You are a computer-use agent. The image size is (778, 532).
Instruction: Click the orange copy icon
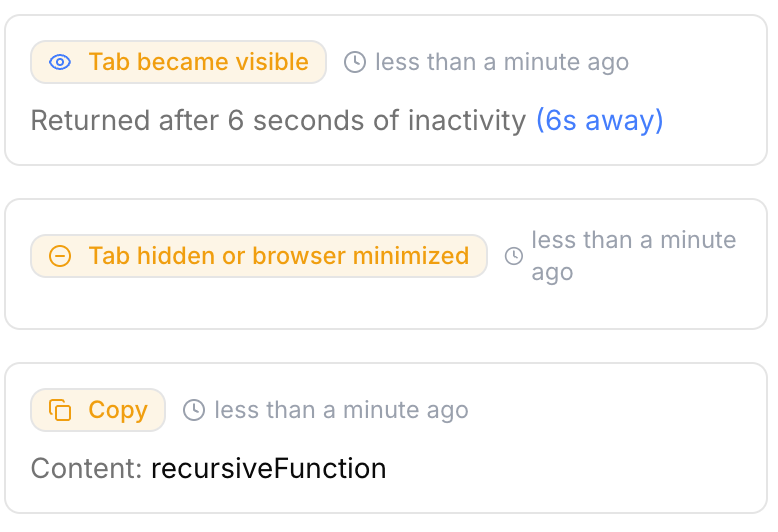click(x=60, y=410)
